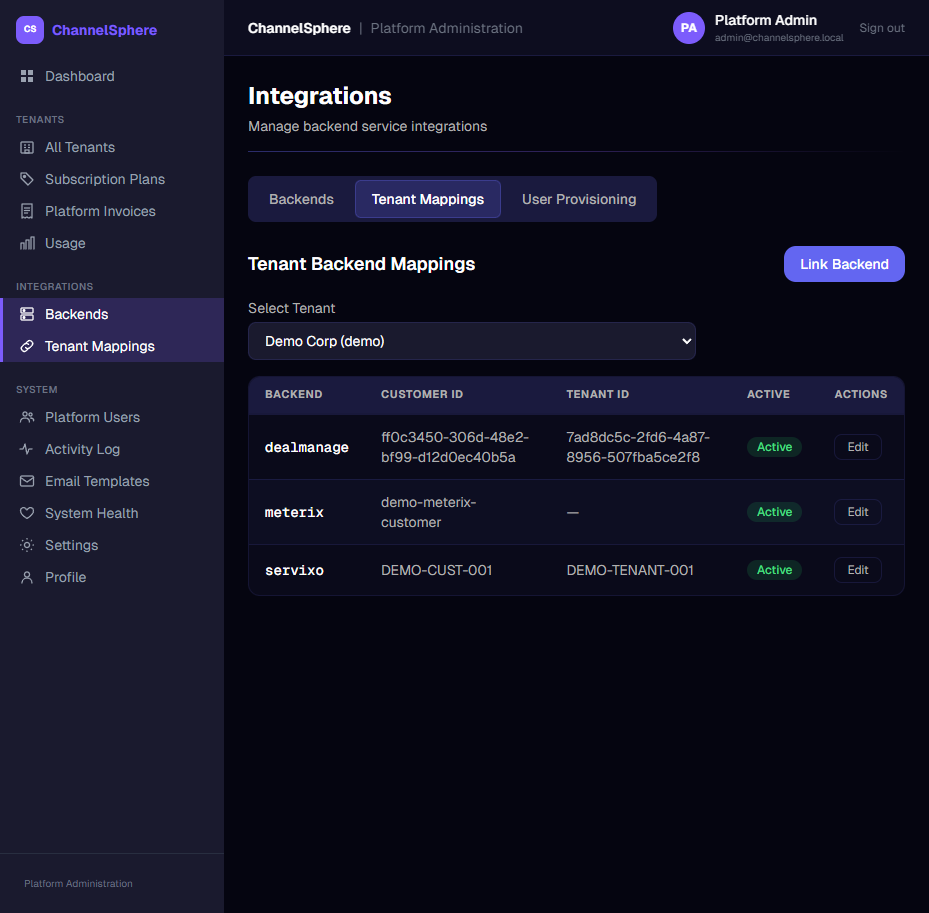Edit the dealmanage mapping
Viewport: 929px width, 913px height.
857,447
